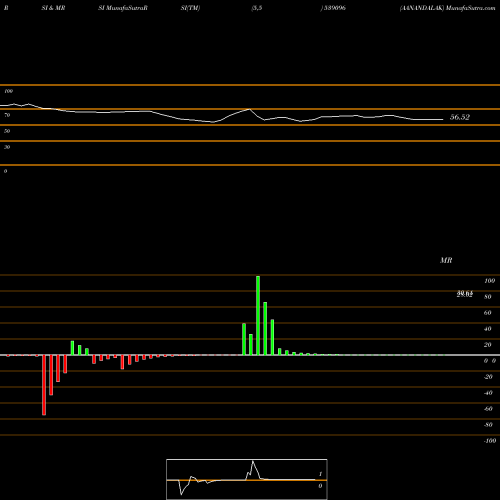This screenshot has width=500, height=500.
Task: Click the RSI axis label 70
Action: pos(7,115)
